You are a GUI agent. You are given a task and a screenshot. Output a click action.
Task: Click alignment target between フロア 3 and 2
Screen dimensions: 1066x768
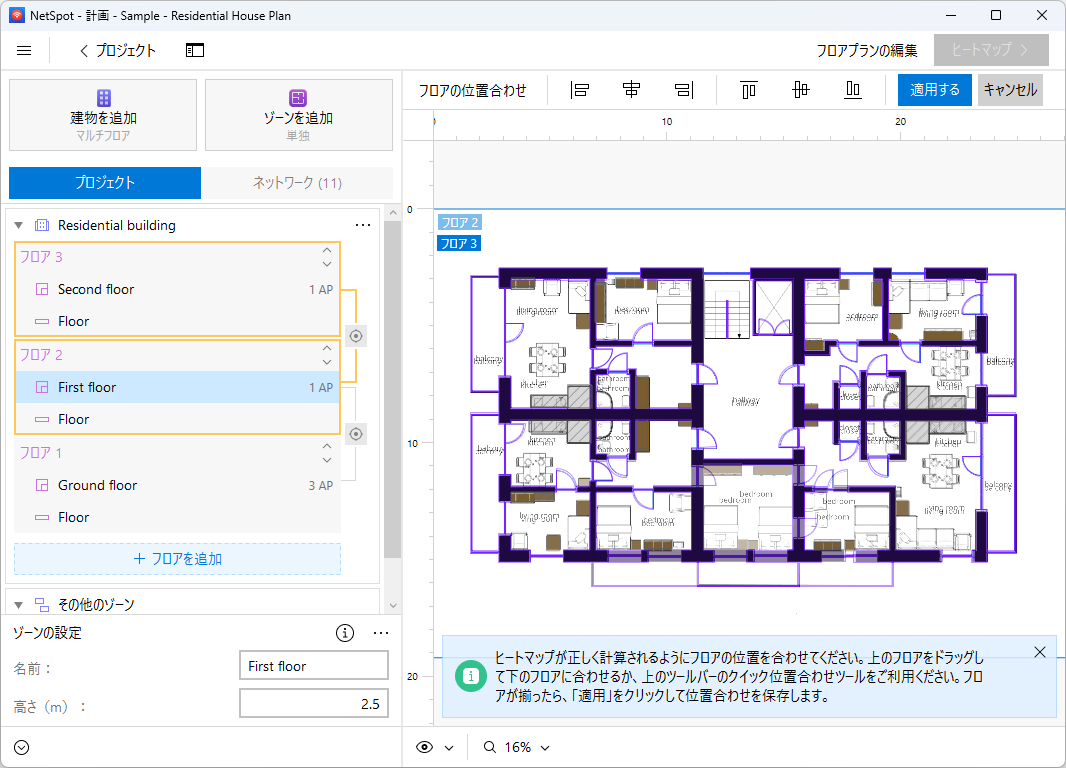tap(356, 336)
